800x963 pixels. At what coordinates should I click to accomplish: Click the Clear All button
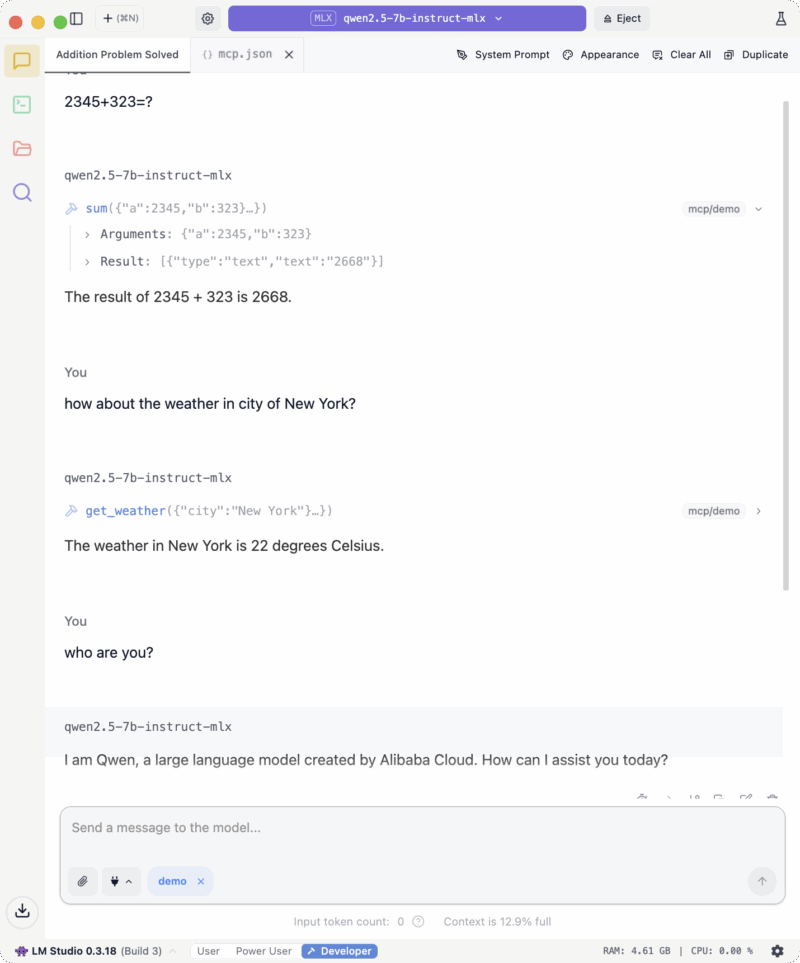pos(682,55)
